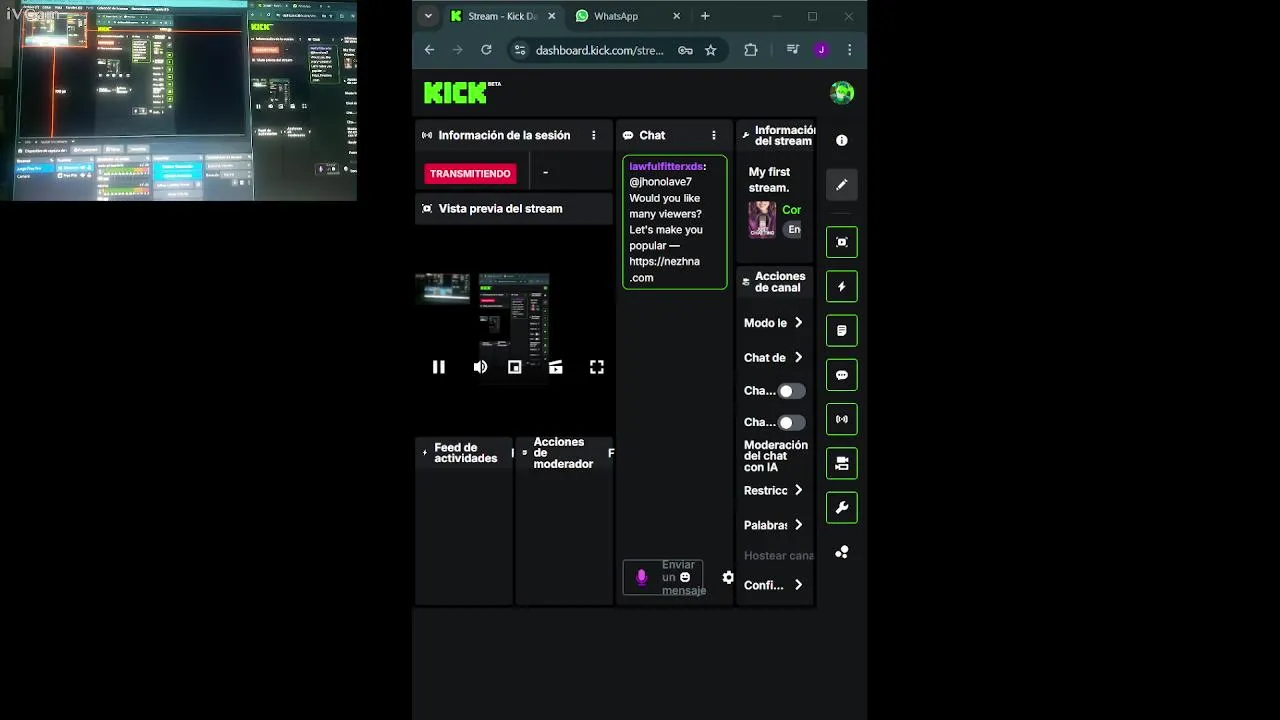Click the 'Cor' category link in stream info
This screenshot has height=720, width=1280.
791,210
